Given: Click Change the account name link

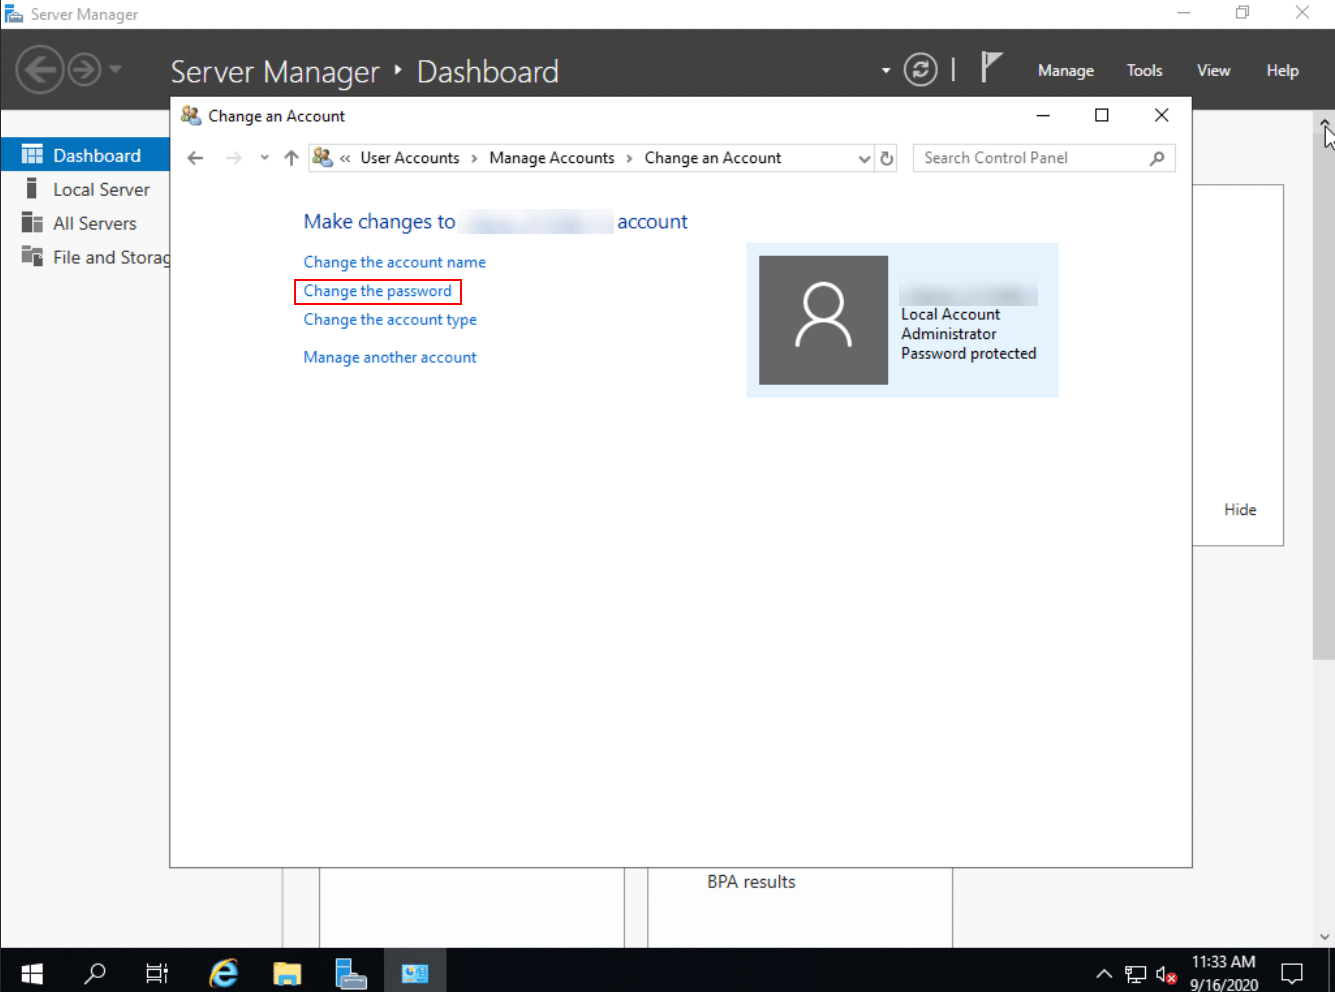Looking at the screenshot, I should click(394, 262).
